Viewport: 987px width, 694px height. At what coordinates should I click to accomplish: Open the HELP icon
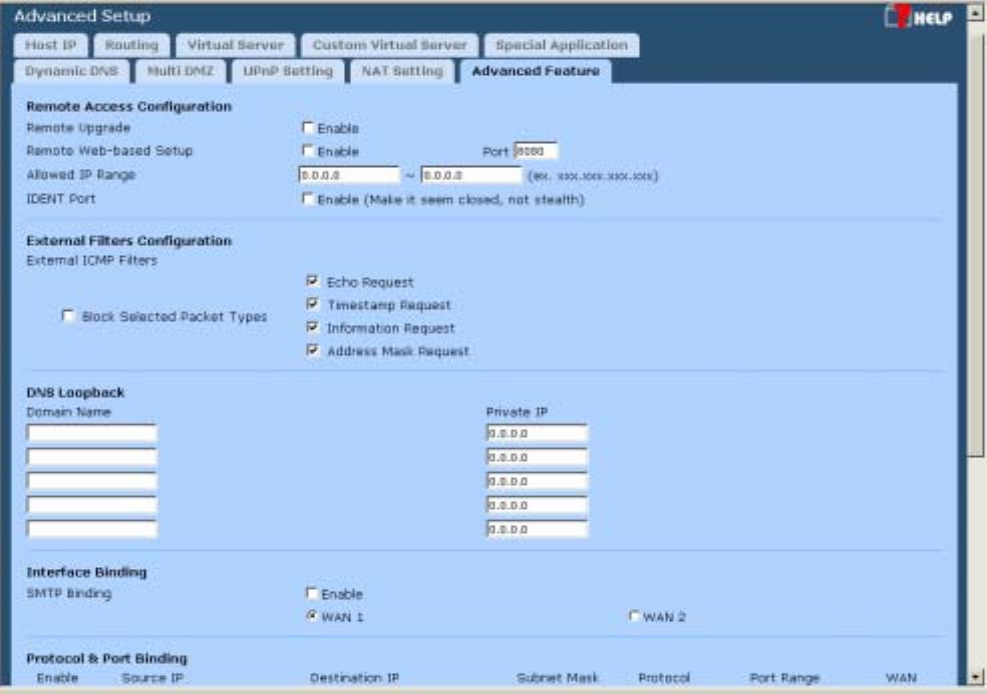point(918,16)
